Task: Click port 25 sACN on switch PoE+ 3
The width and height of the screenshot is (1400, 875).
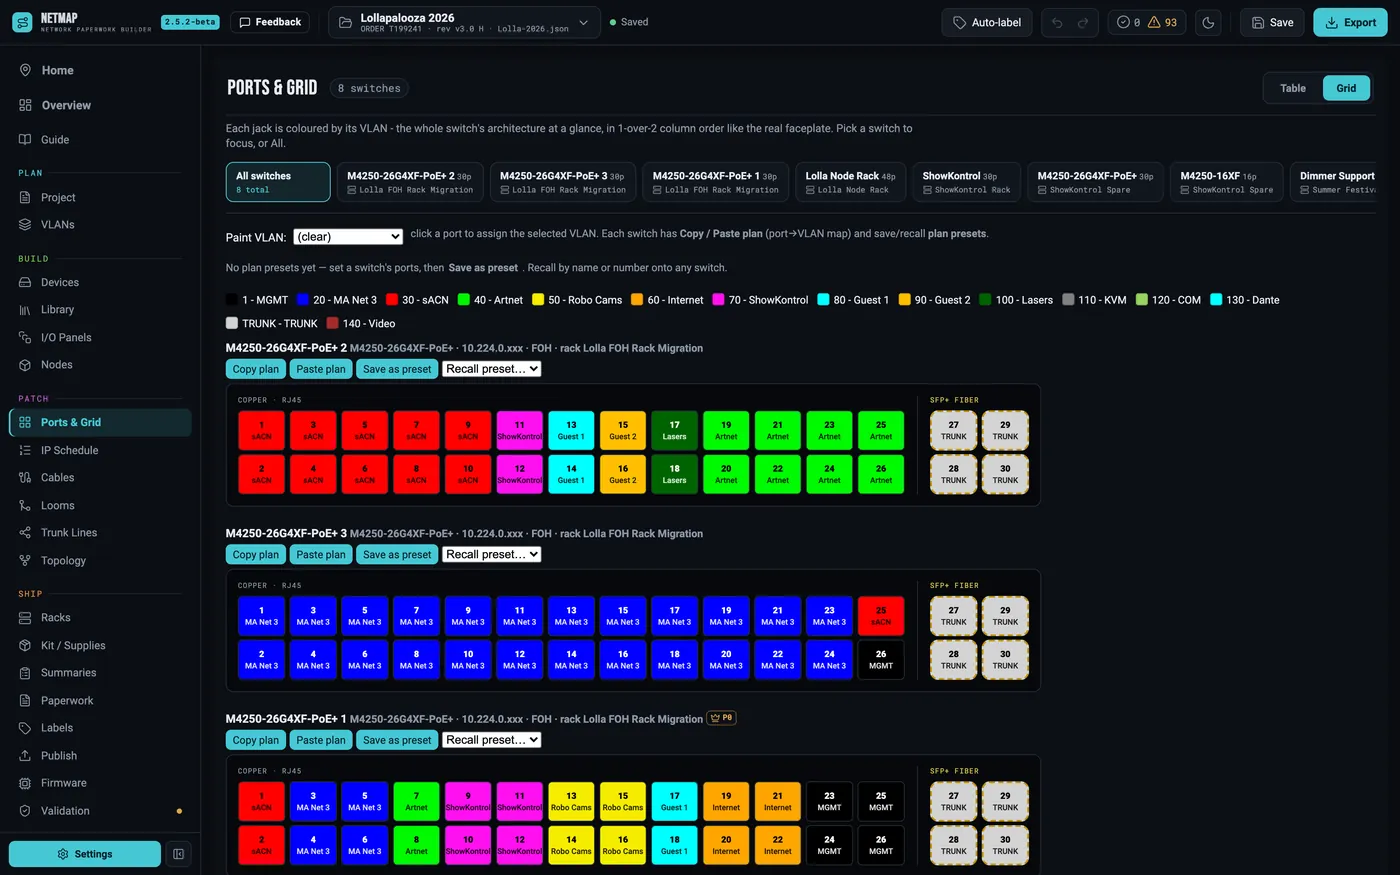Action: (881, 616)
